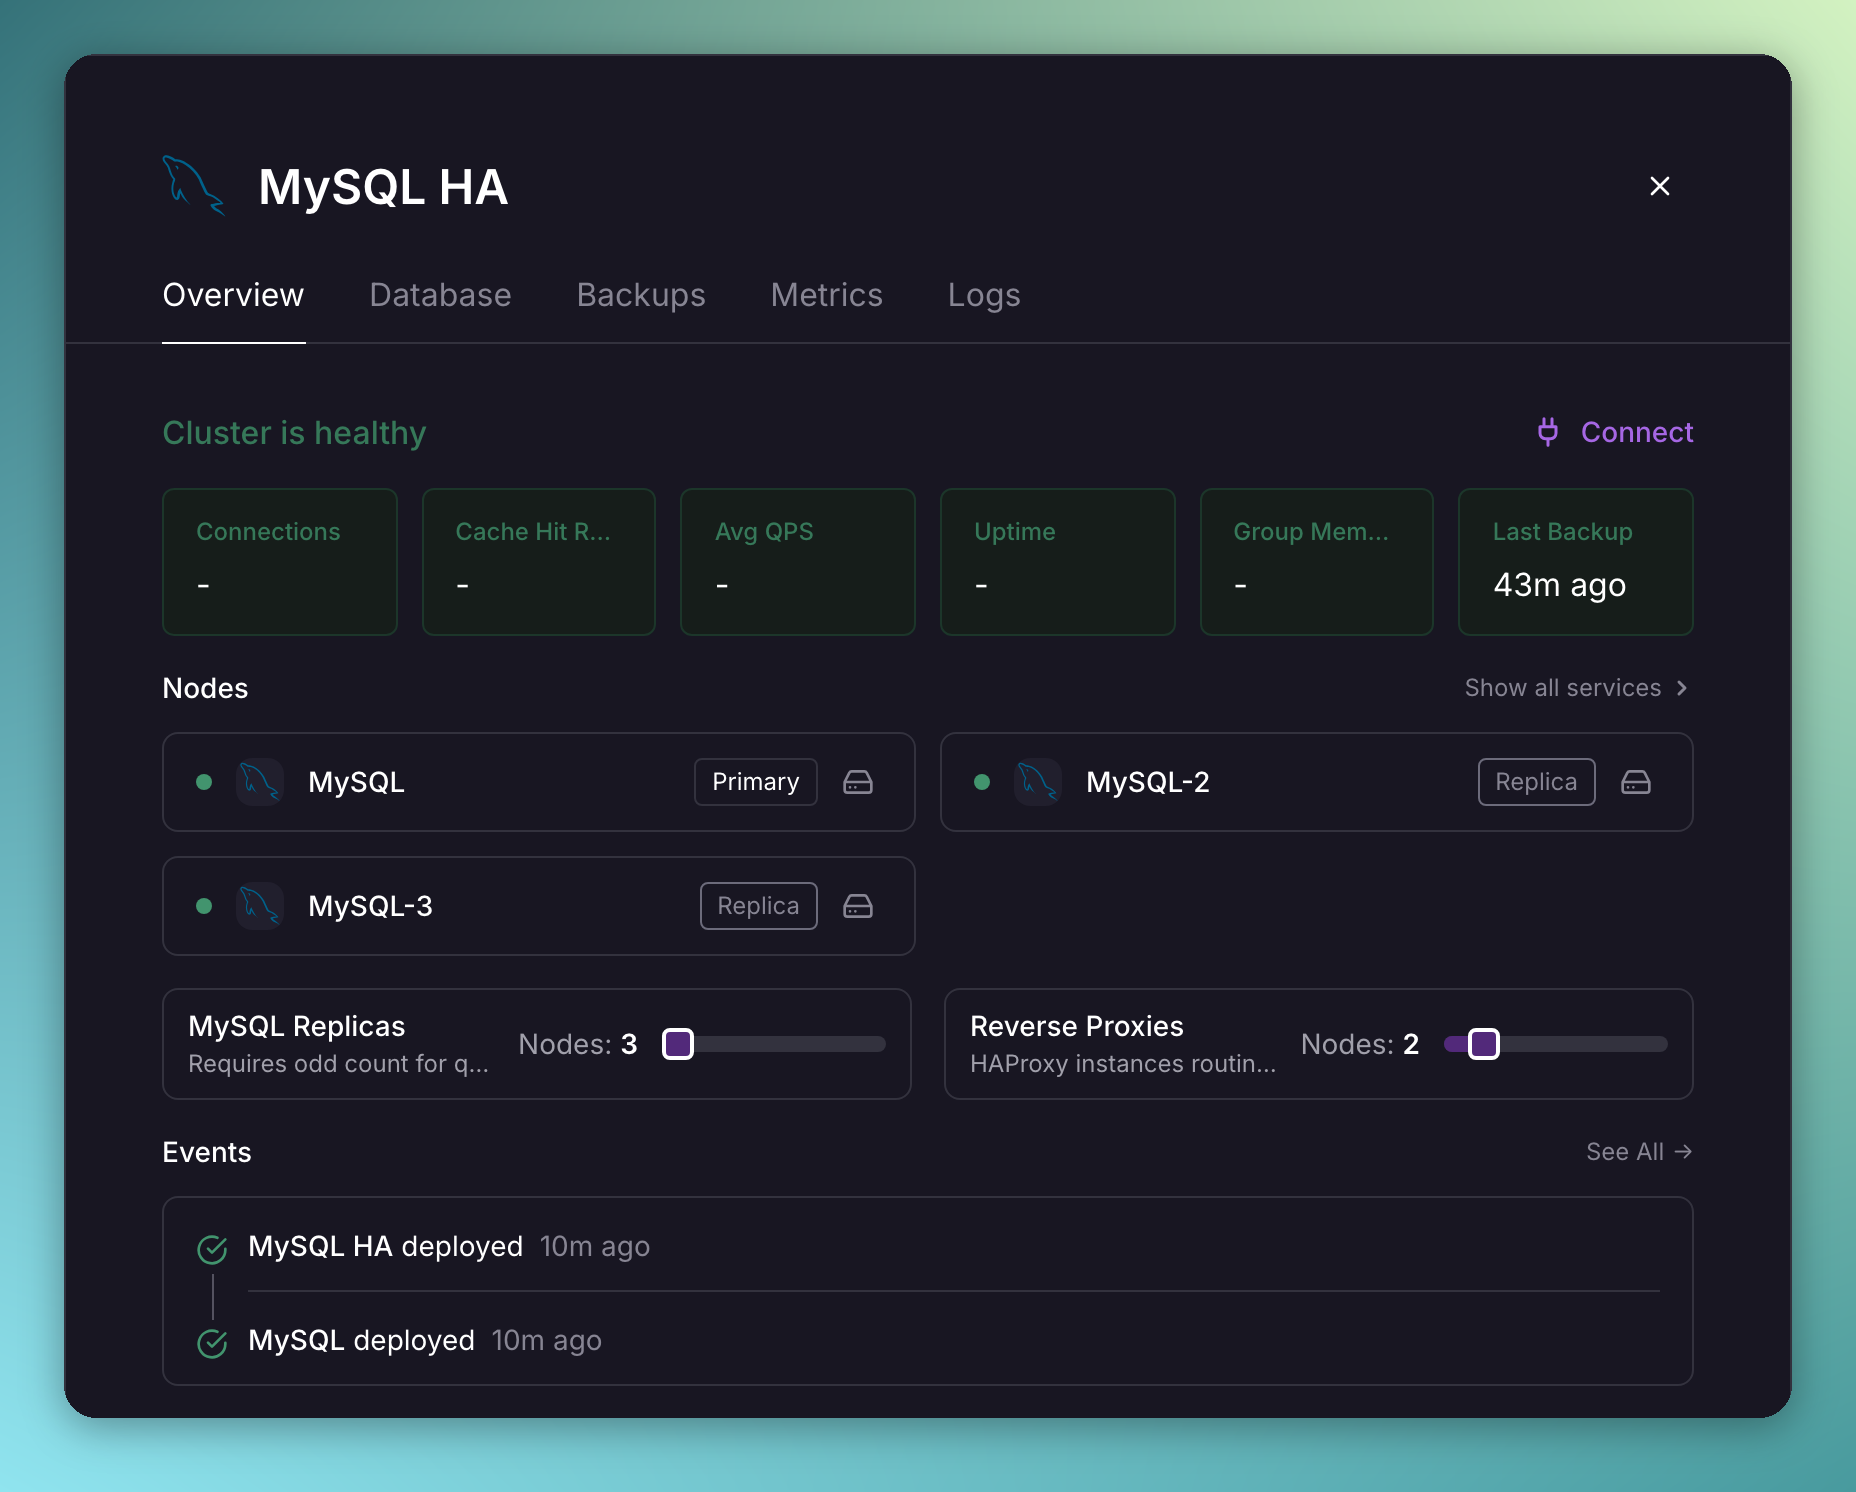
Task: Open the storage disk icon for MySQL node
Action: pyautogui.click(x=858, y=782)
